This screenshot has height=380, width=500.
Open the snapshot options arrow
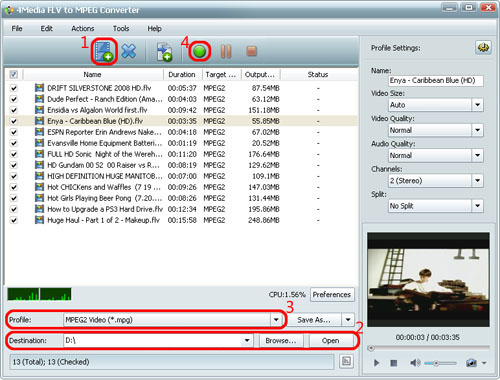coord(484,363)
